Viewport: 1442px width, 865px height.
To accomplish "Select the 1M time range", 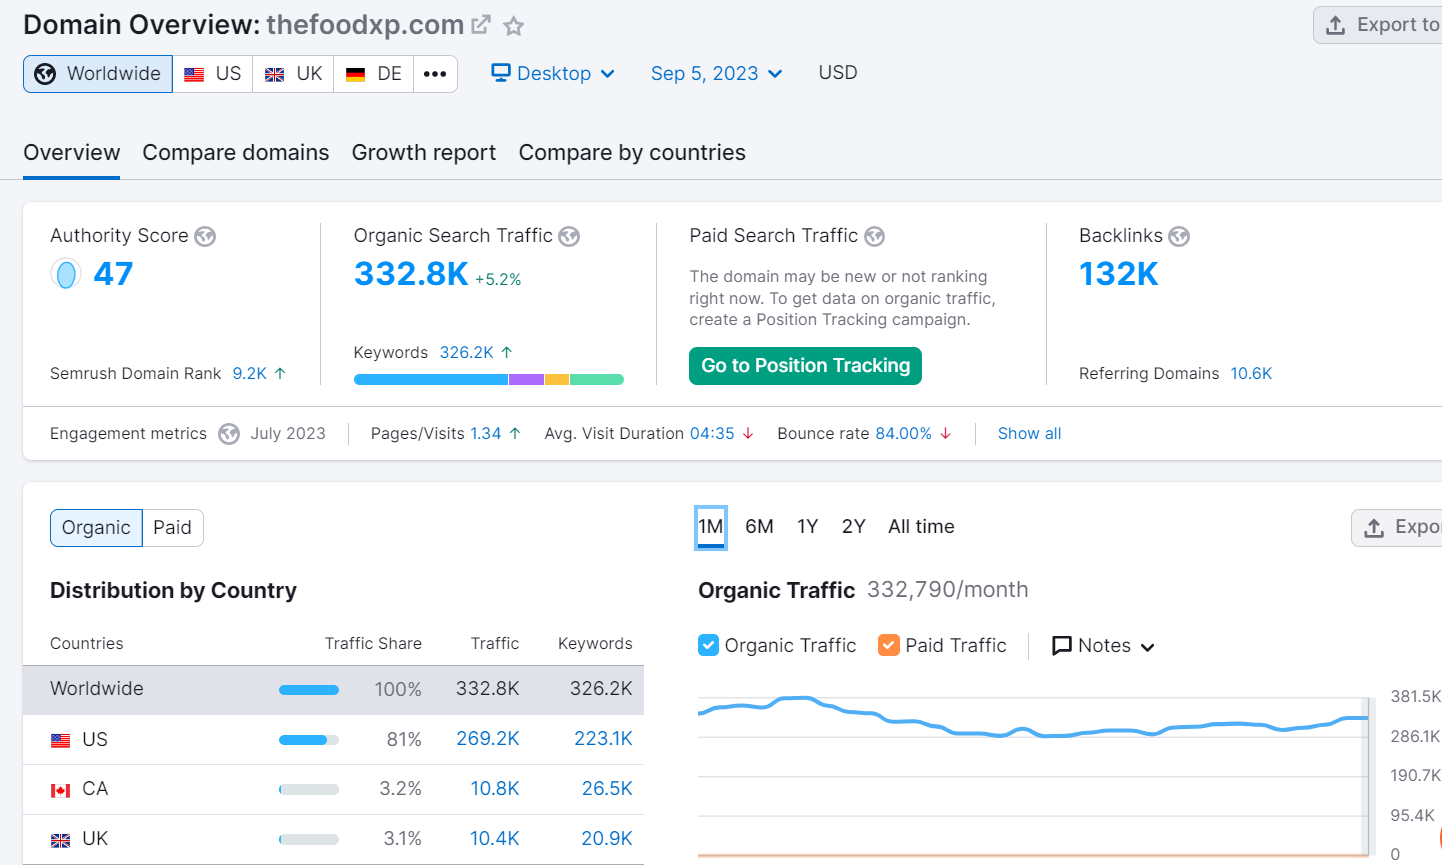I will tap(711, 527).
